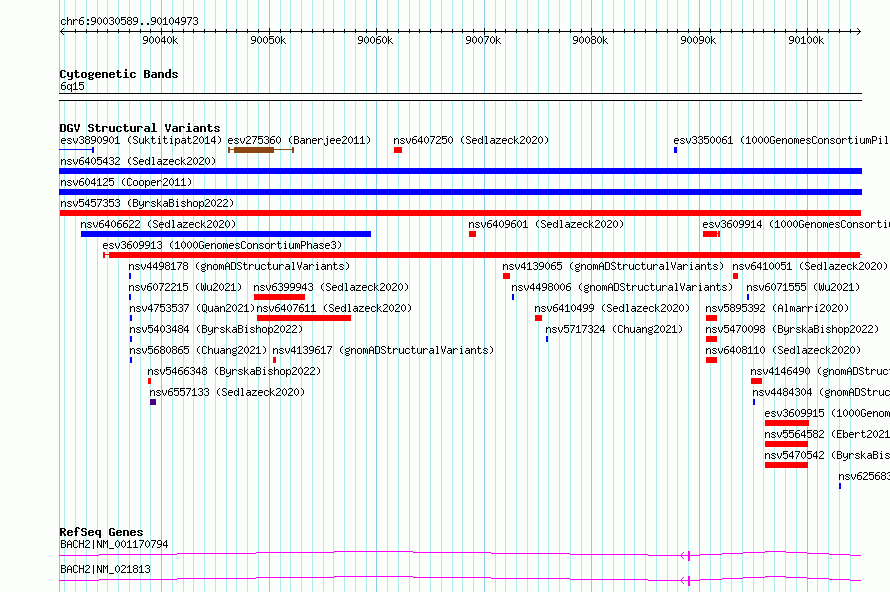Open BACH2|NM_021813 gene label
Image resolution: width=890 pixels, height=592 pixels.
[x=105, y=569]
